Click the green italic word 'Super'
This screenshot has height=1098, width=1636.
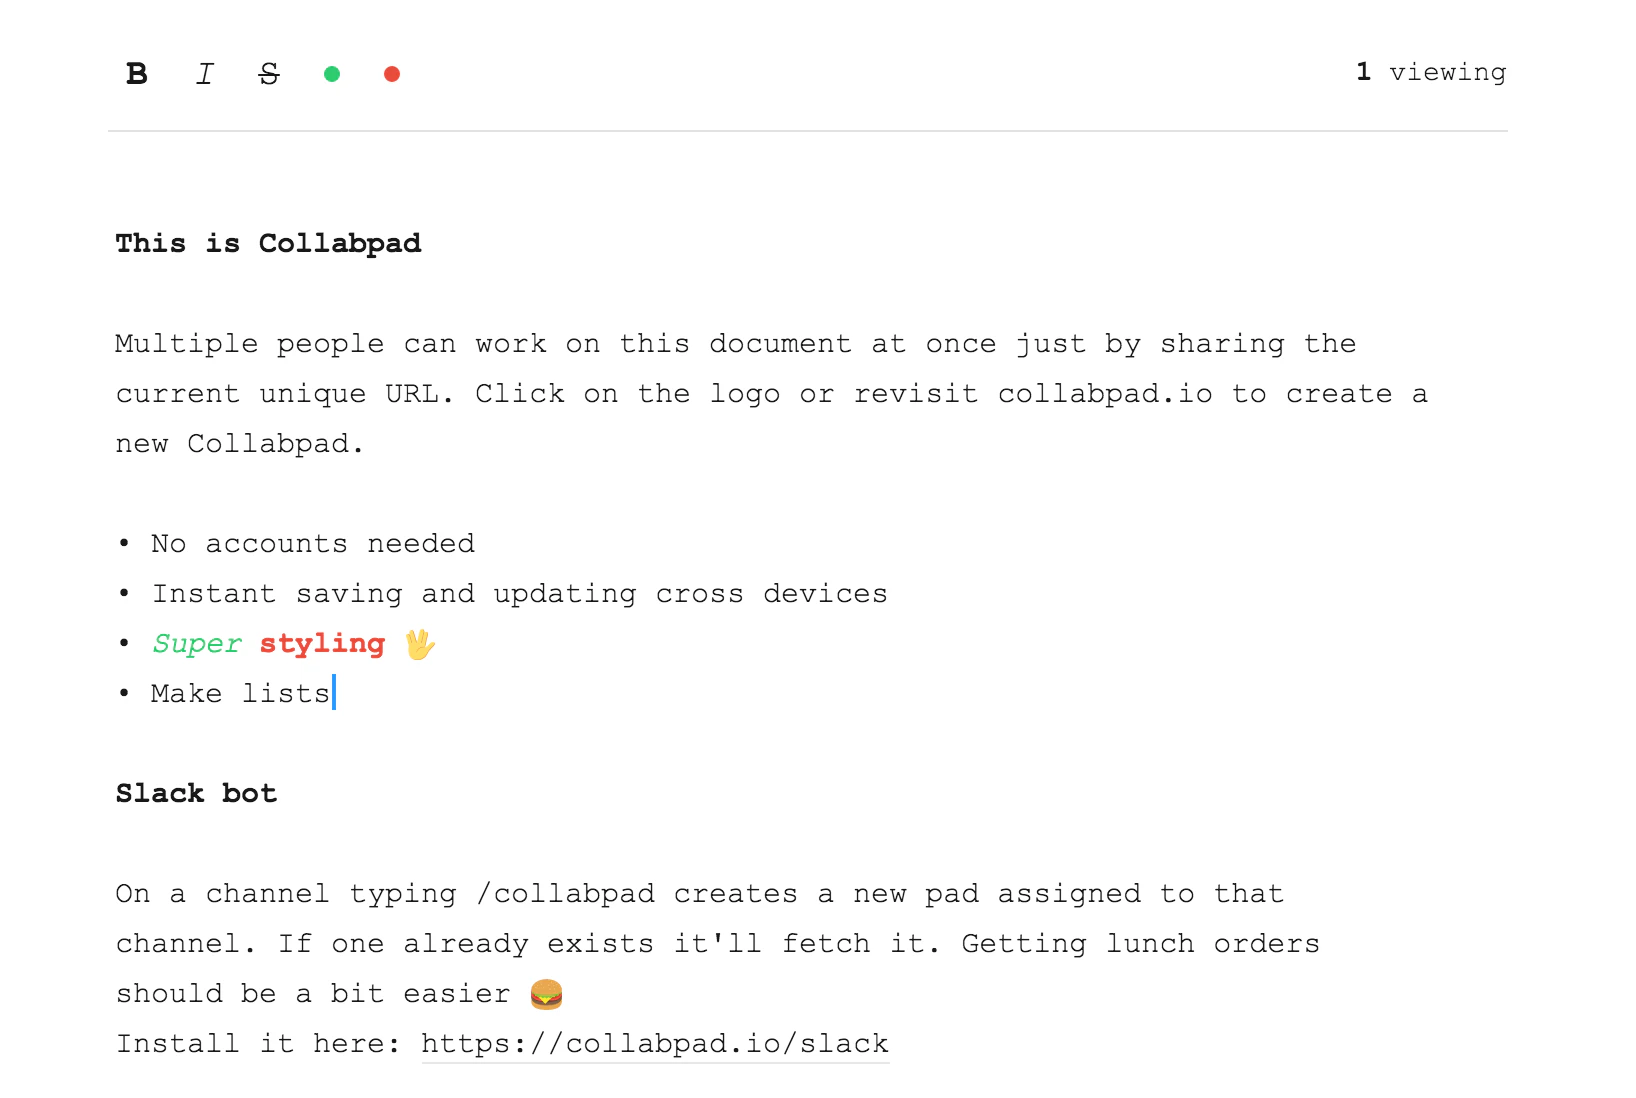(196, 643)
